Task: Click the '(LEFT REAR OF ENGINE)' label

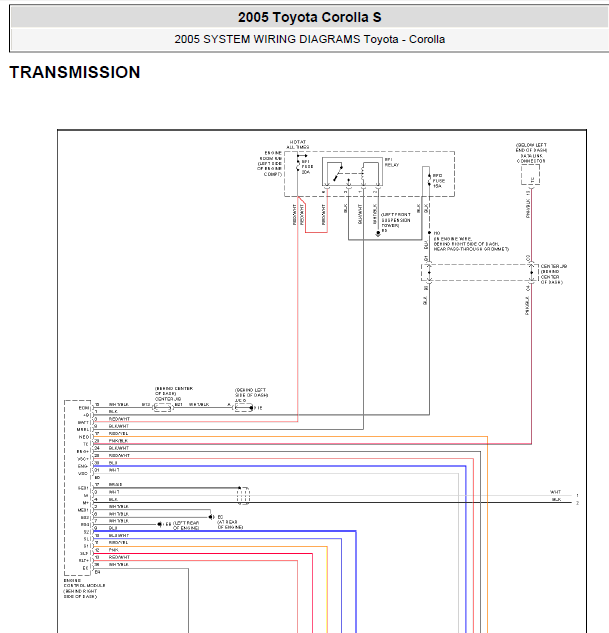Action: click(x=186, y=525)
